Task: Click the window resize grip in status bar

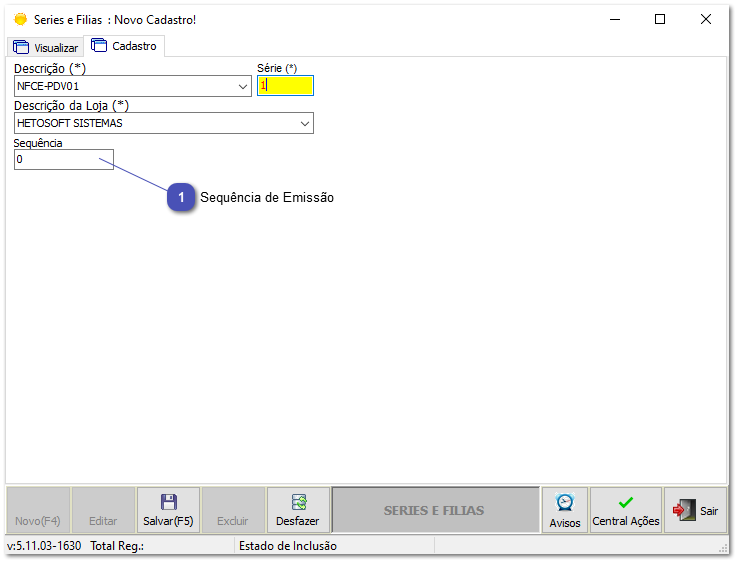Action: pos(723,548)
